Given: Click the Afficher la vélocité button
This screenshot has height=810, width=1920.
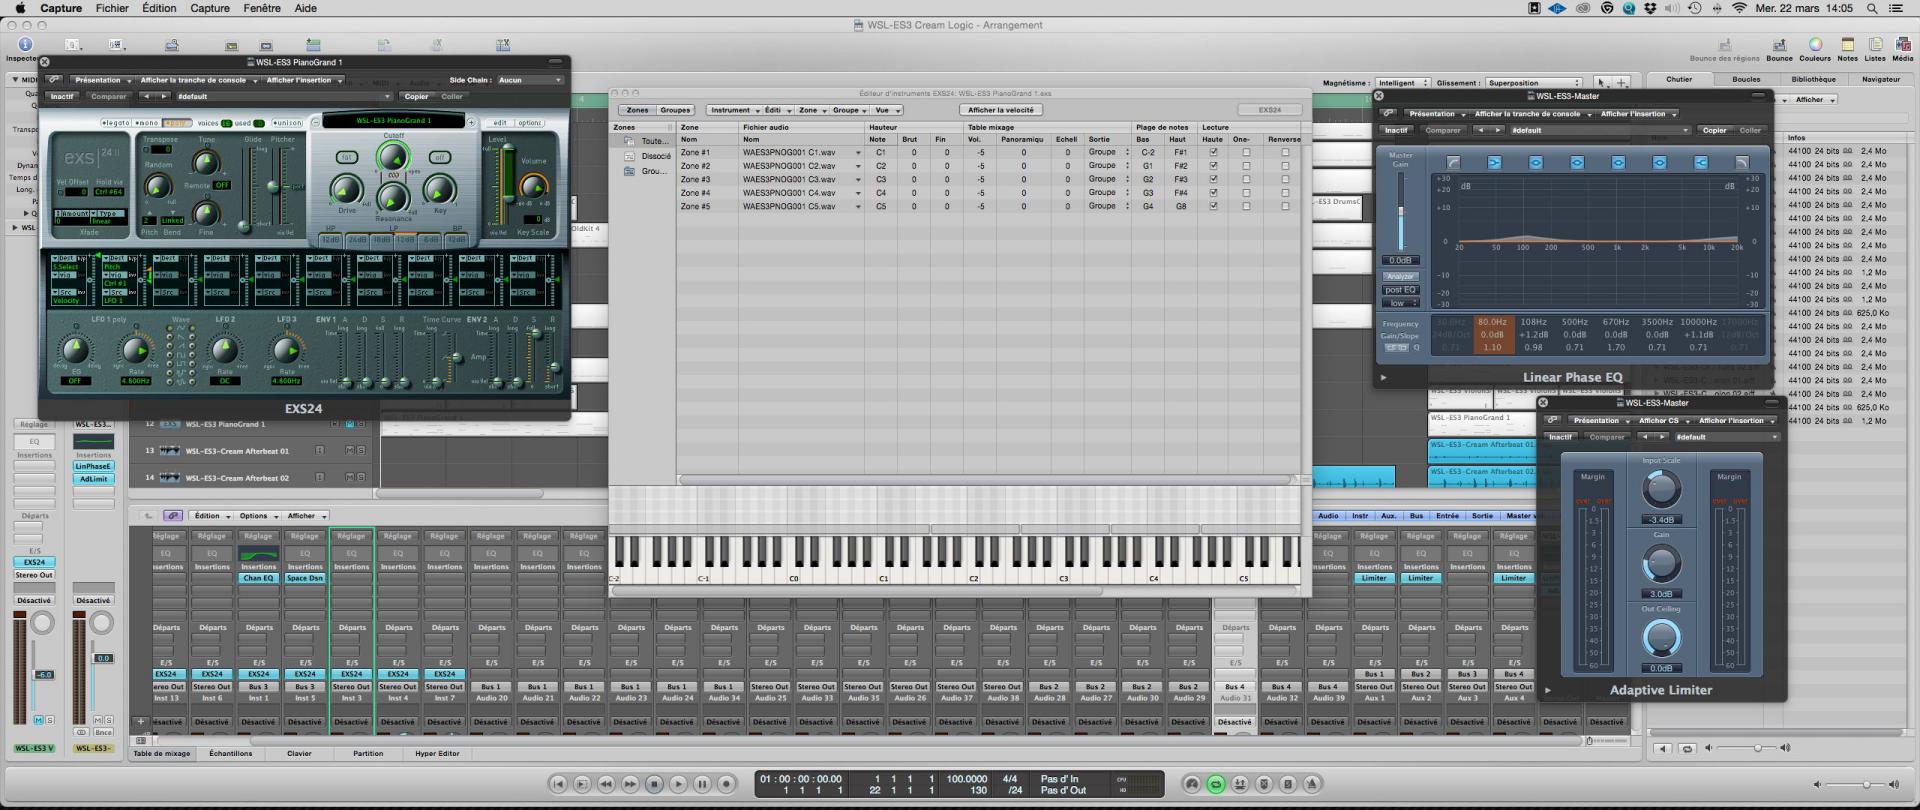Looking at the screenshot, I should coord(1001,110).
